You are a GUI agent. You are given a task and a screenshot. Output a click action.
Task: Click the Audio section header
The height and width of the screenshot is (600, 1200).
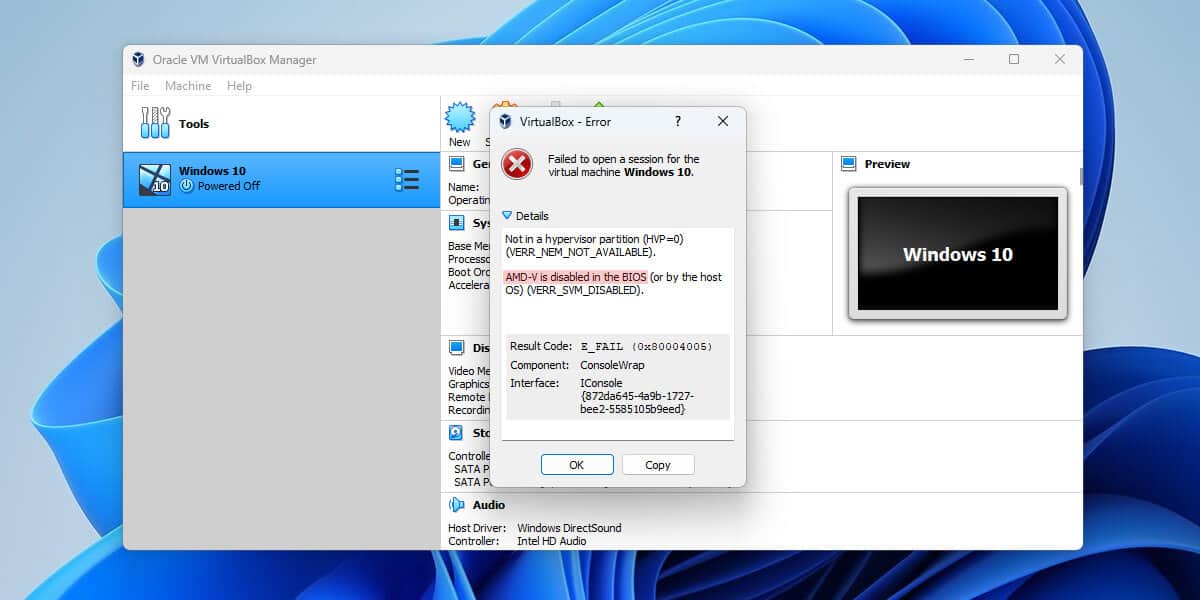488,505
